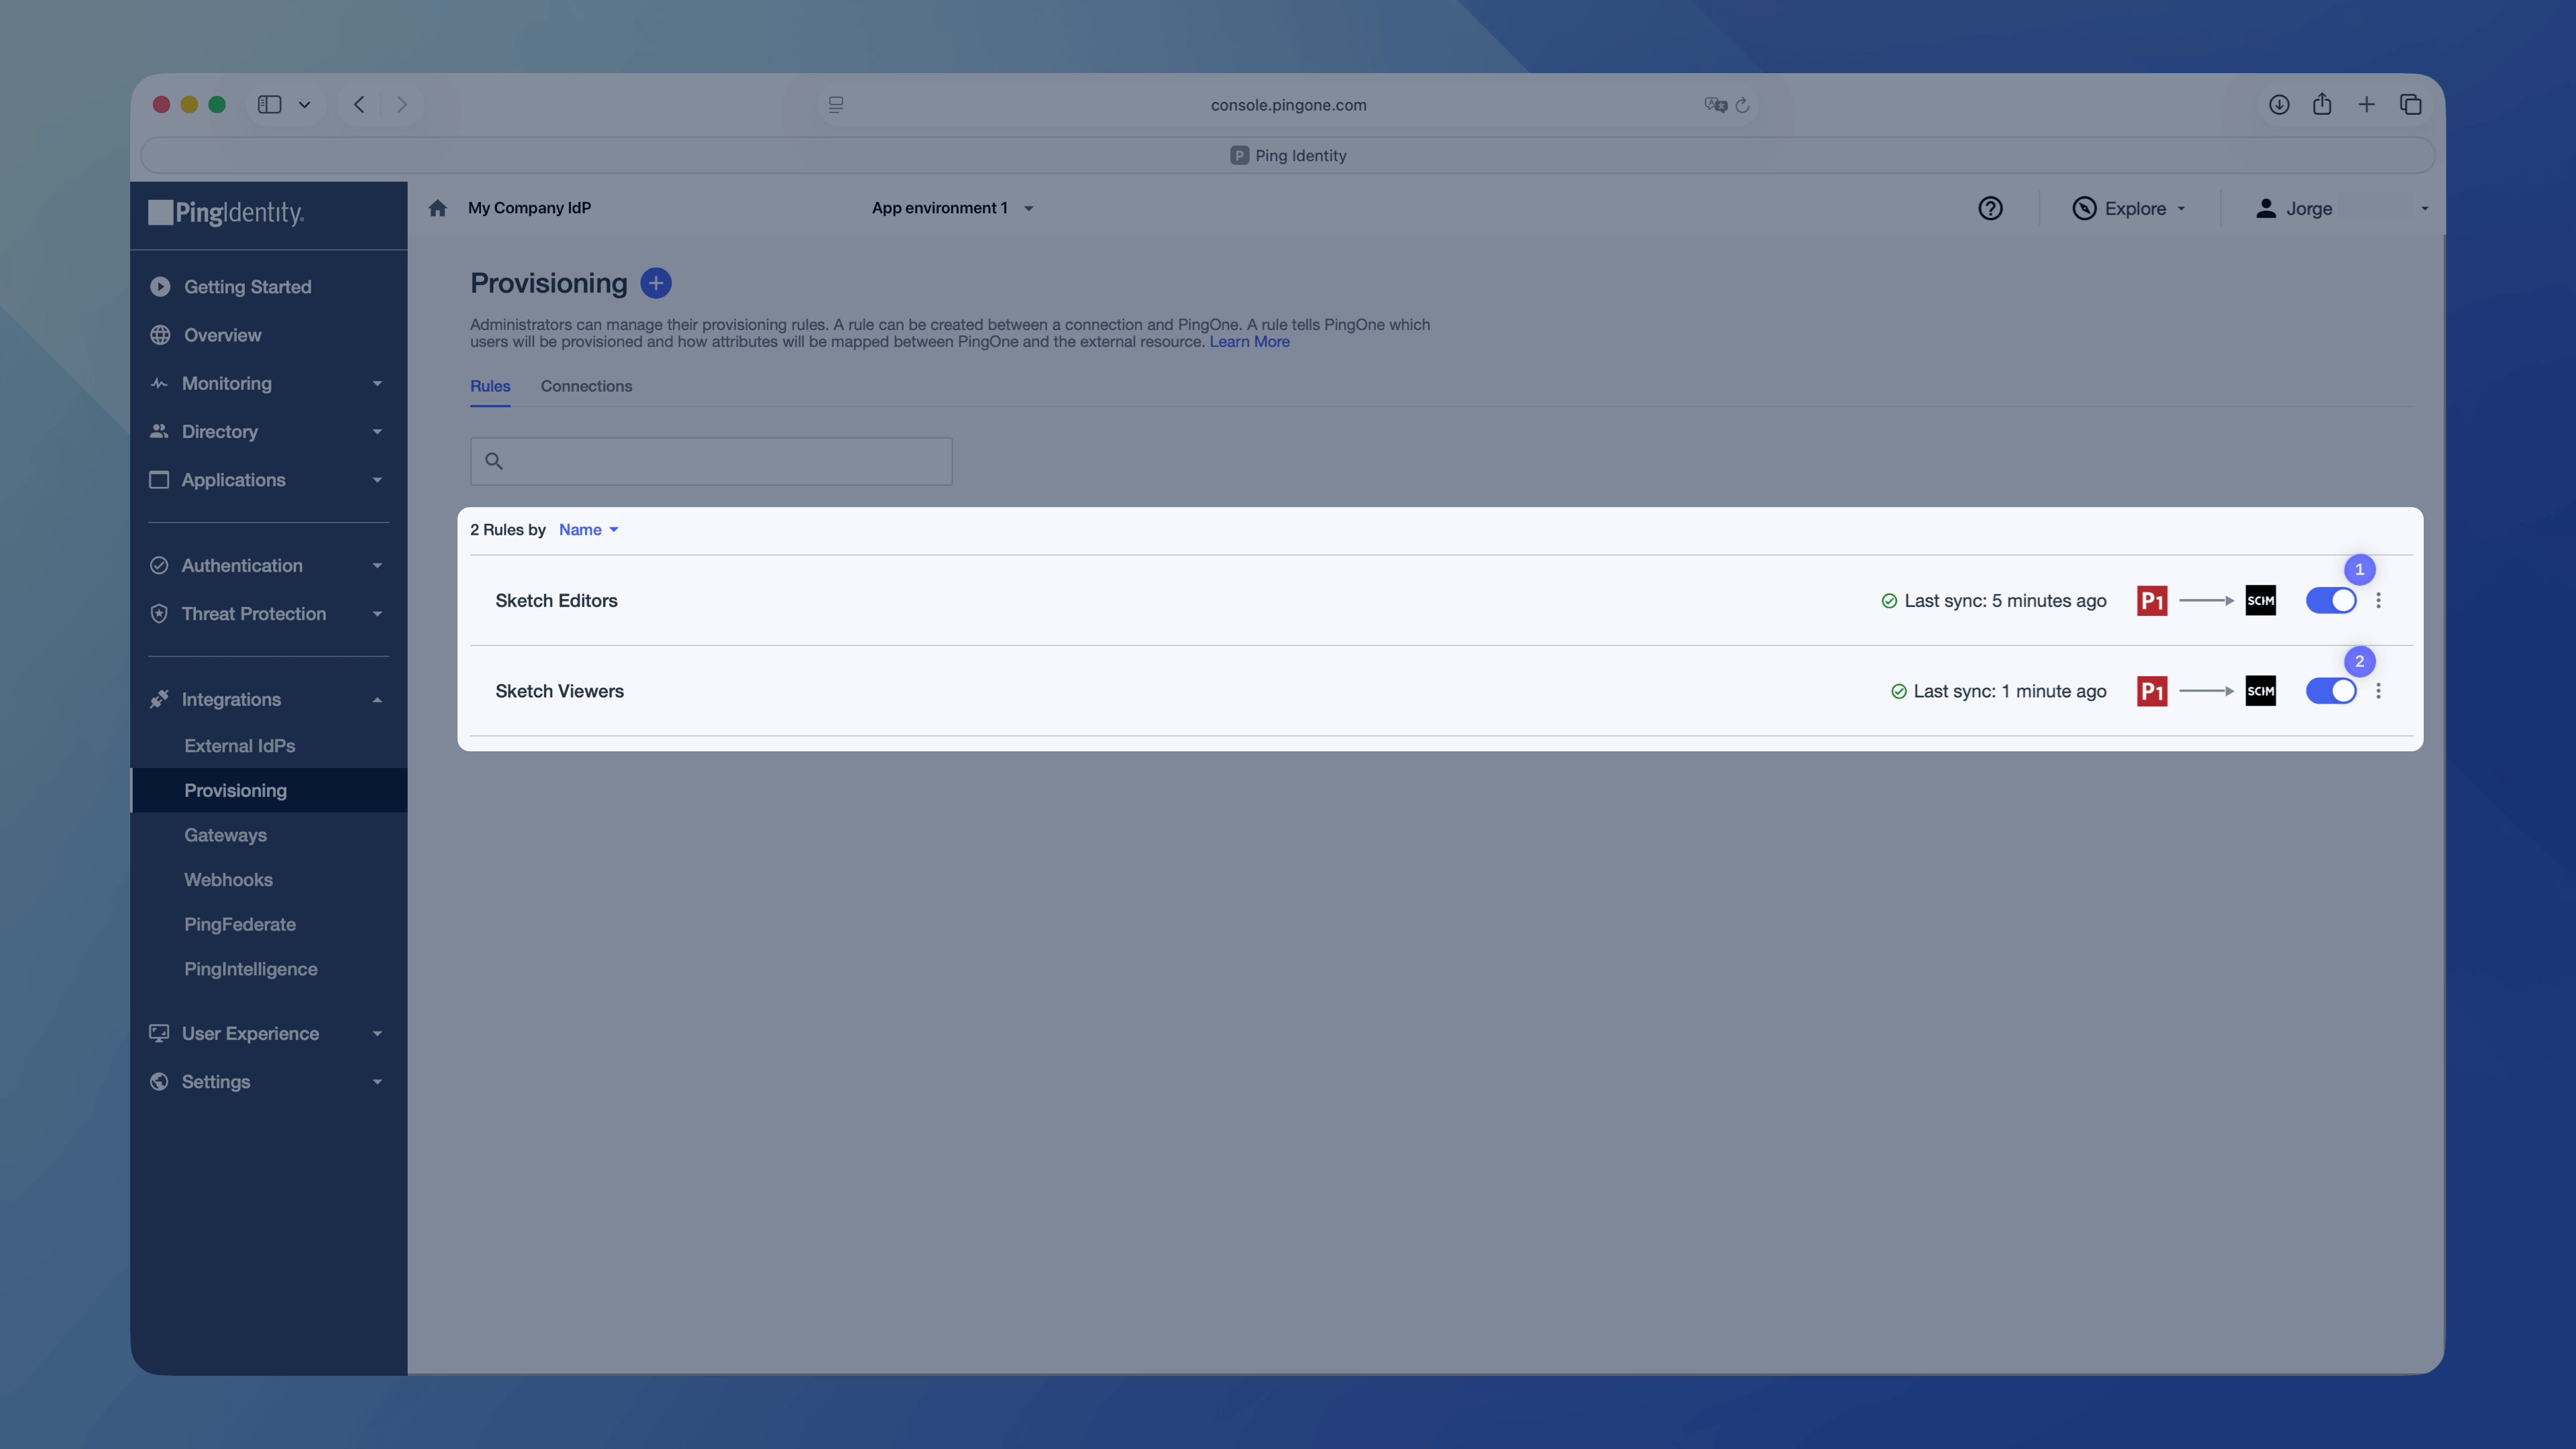This screenshot has height=1449, width=2576.
Task: Go back with the browser back arrow
Action: click(x=359, y=104)
